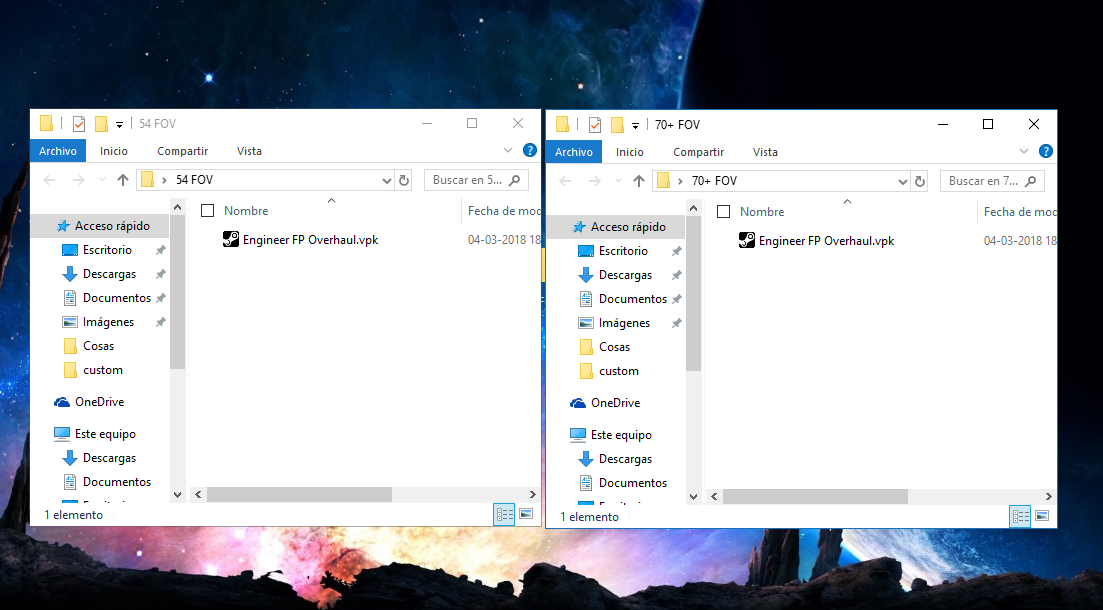
Task: Click the Steam file icon in 54 FOV window
Action: [x=231, y=239]
